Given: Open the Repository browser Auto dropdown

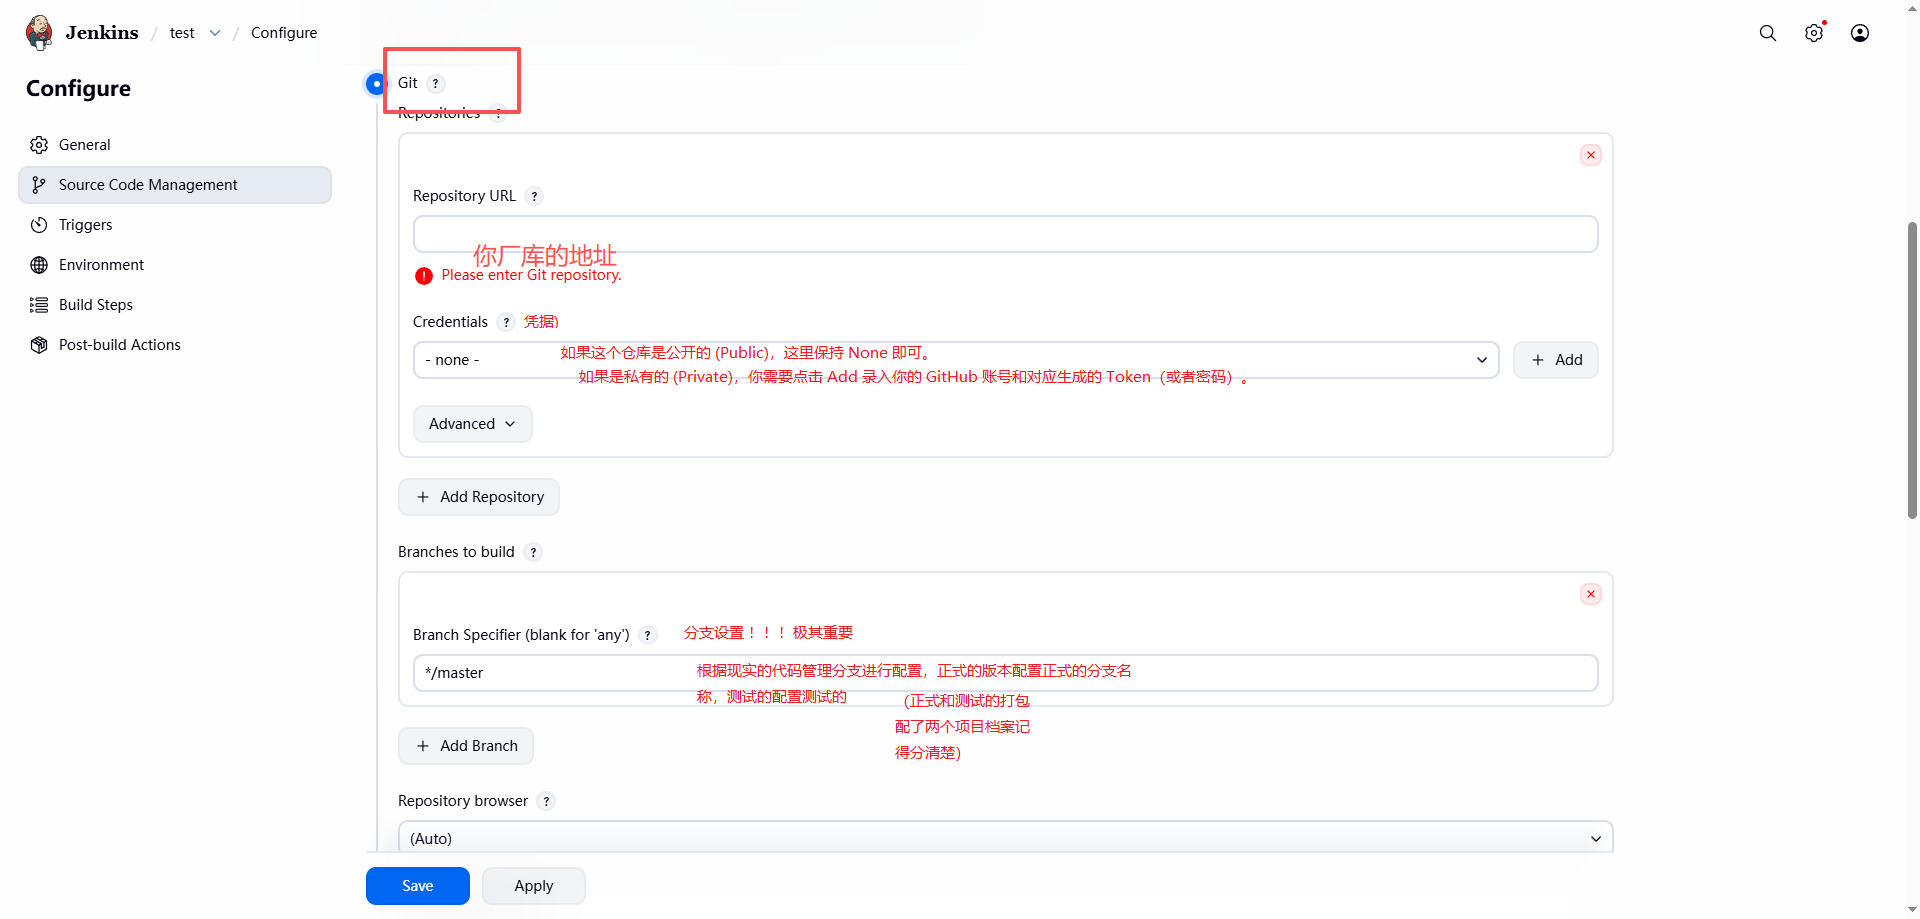Looking at the screenshot, I should [x=1006, y=838].
